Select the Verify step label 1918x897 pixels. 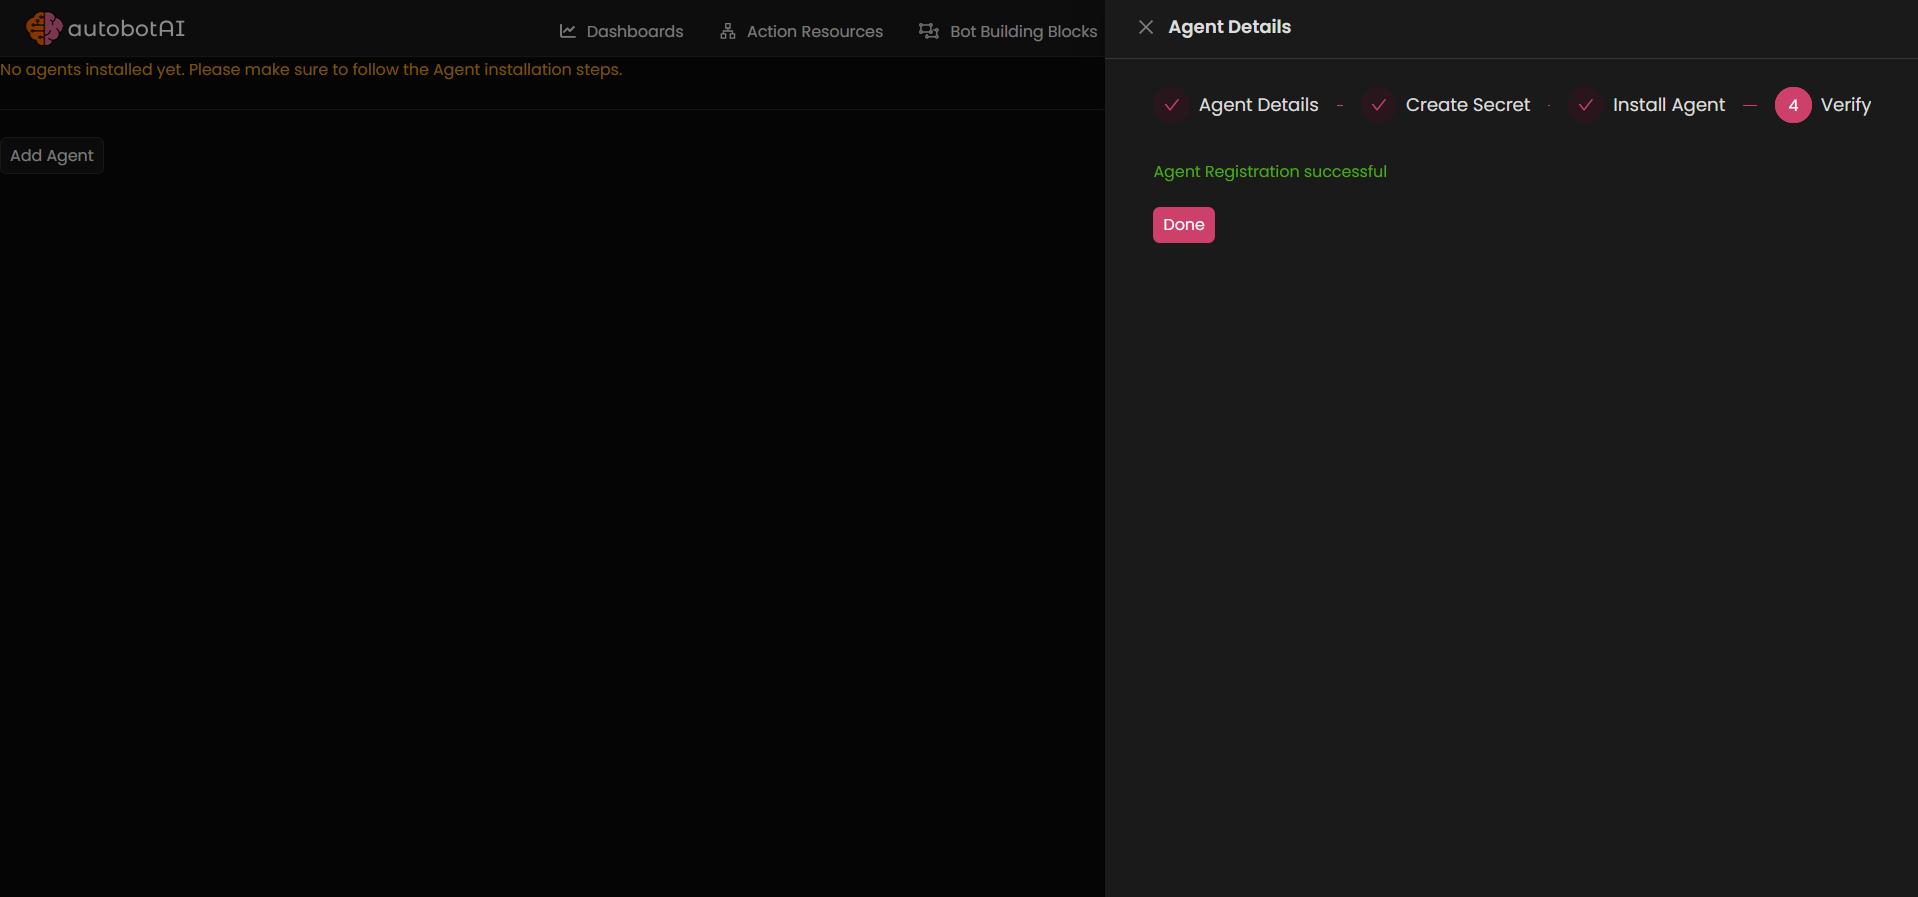1845,105
